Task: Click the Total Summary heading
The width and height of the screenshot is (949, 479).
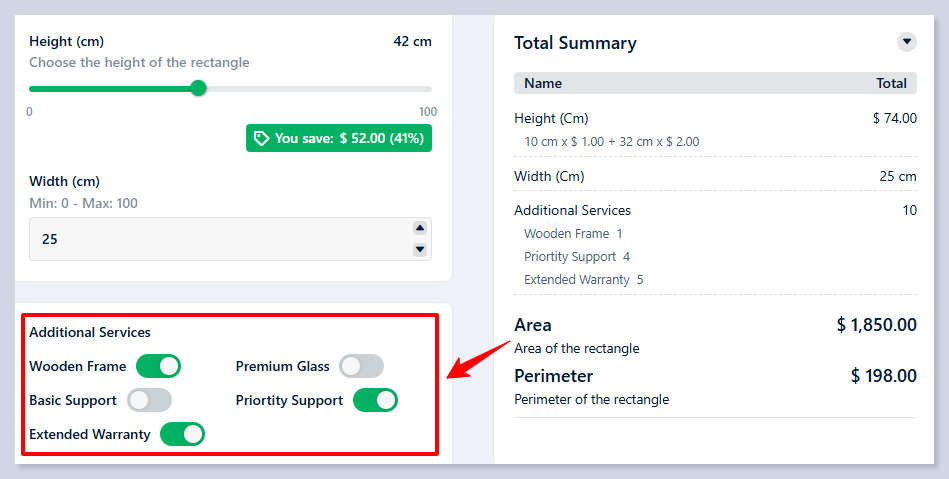Action: (x=575, y=43)
